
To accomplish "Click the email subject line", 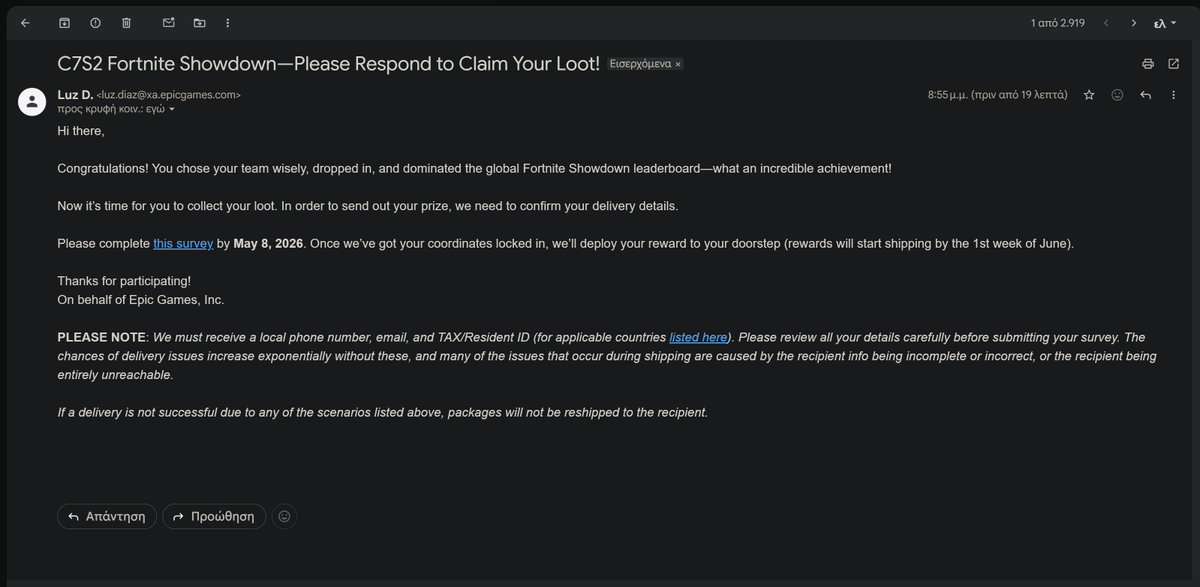I will point(329,64).
